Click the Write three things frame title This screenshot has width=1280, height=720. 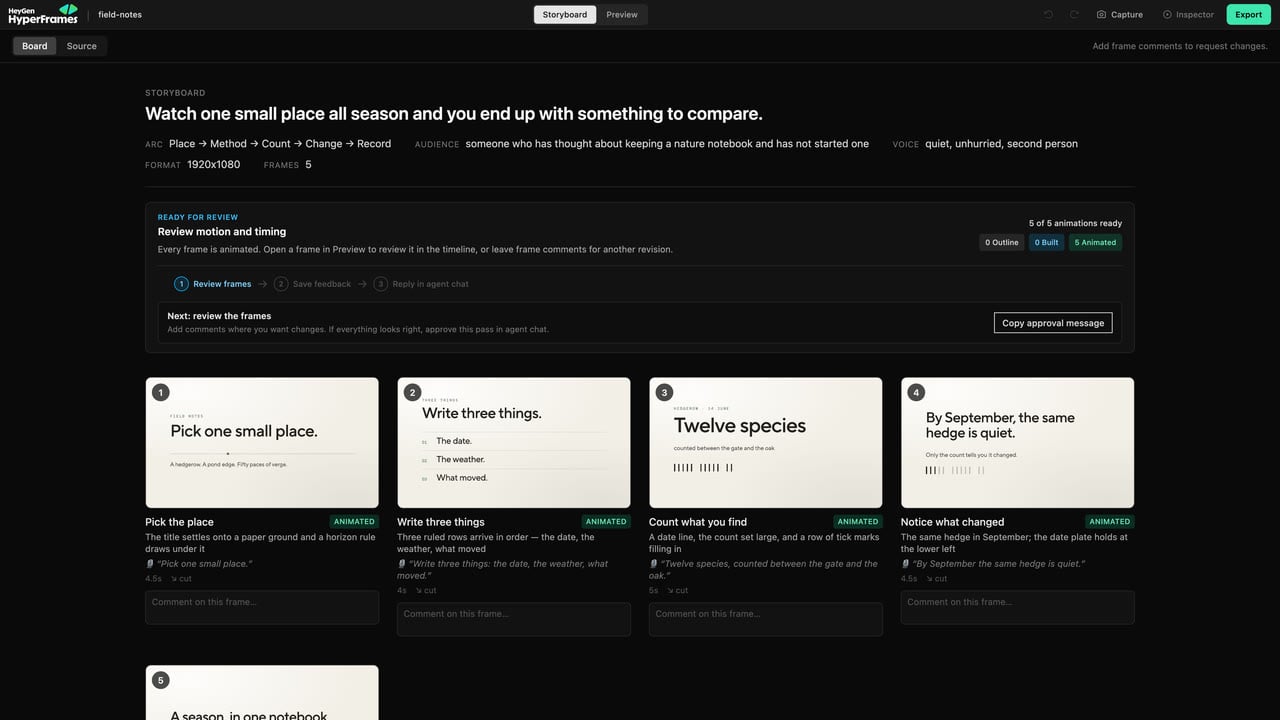pos(441,522)
